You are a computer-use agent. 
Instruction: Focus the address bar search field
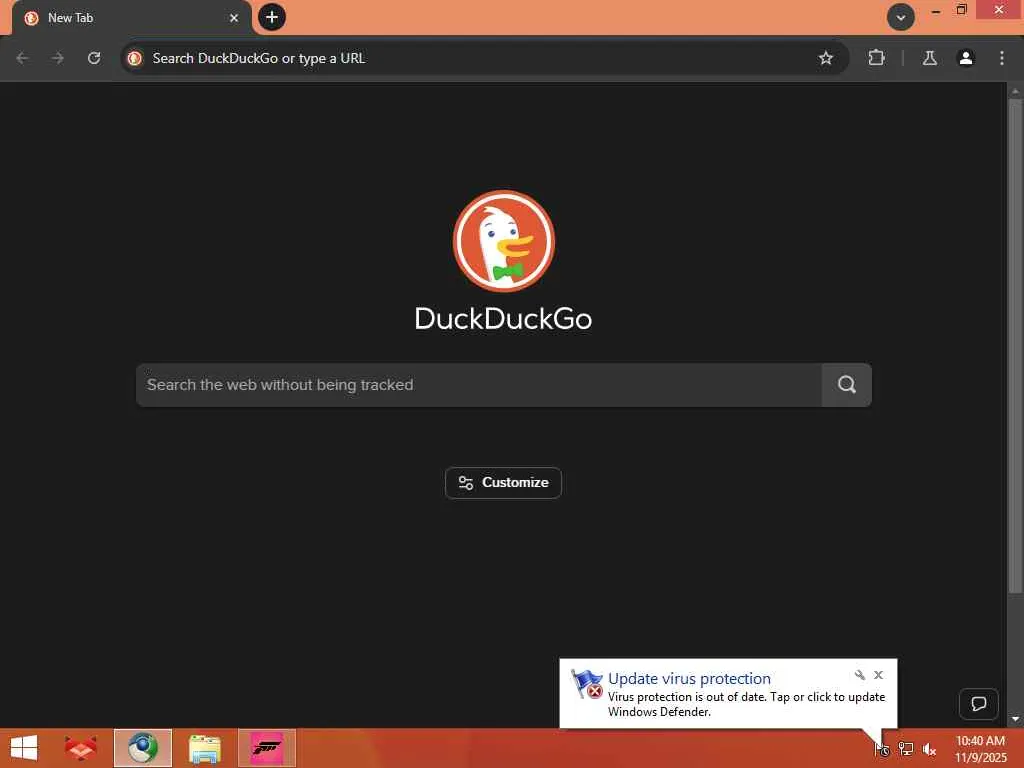[485, 58]
